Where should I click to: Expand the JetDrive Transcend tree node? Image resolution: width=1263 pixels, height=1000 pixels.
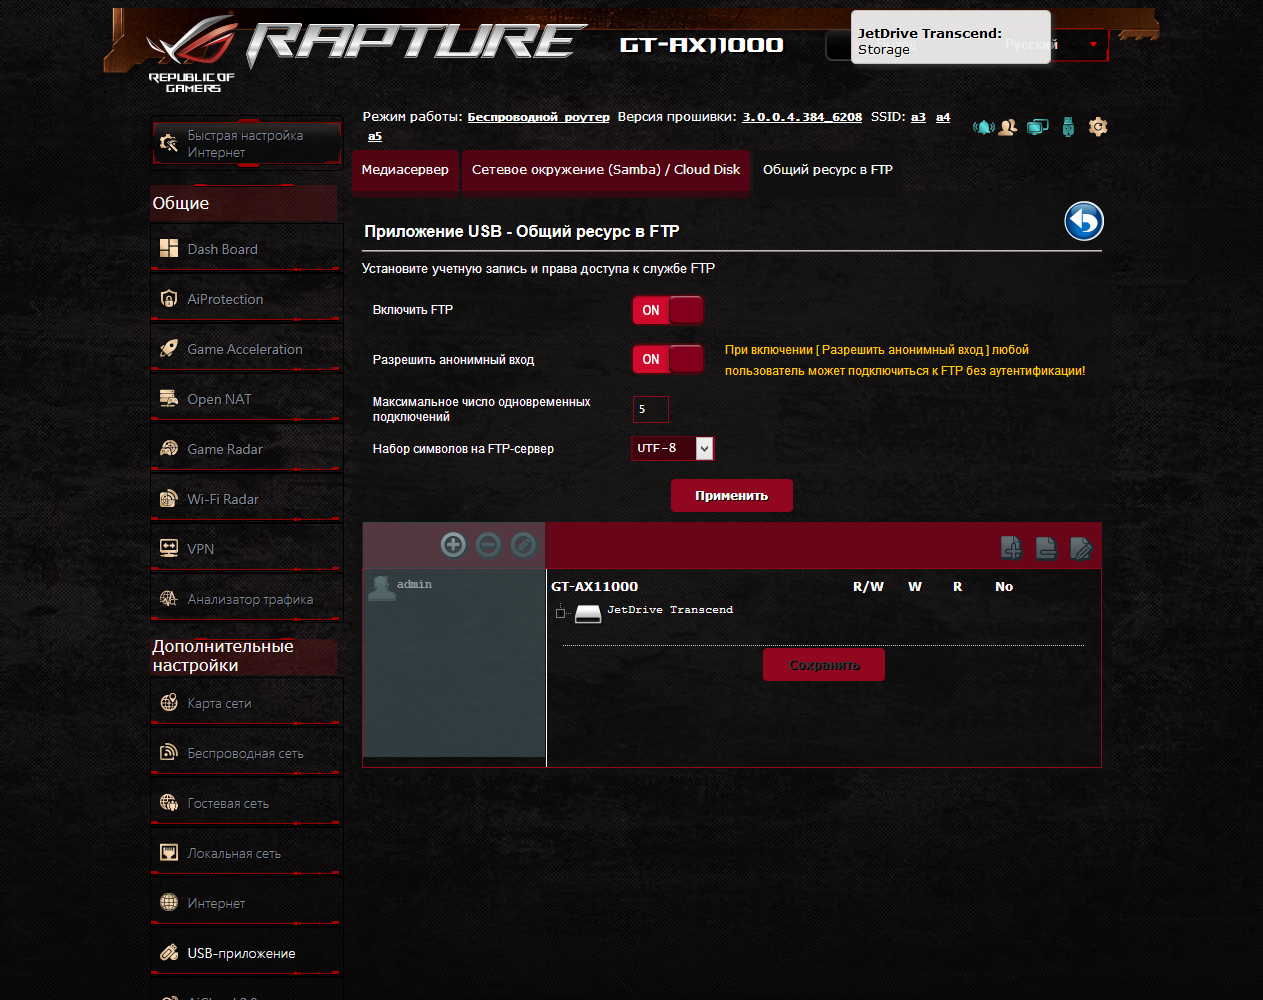point(561,613)
